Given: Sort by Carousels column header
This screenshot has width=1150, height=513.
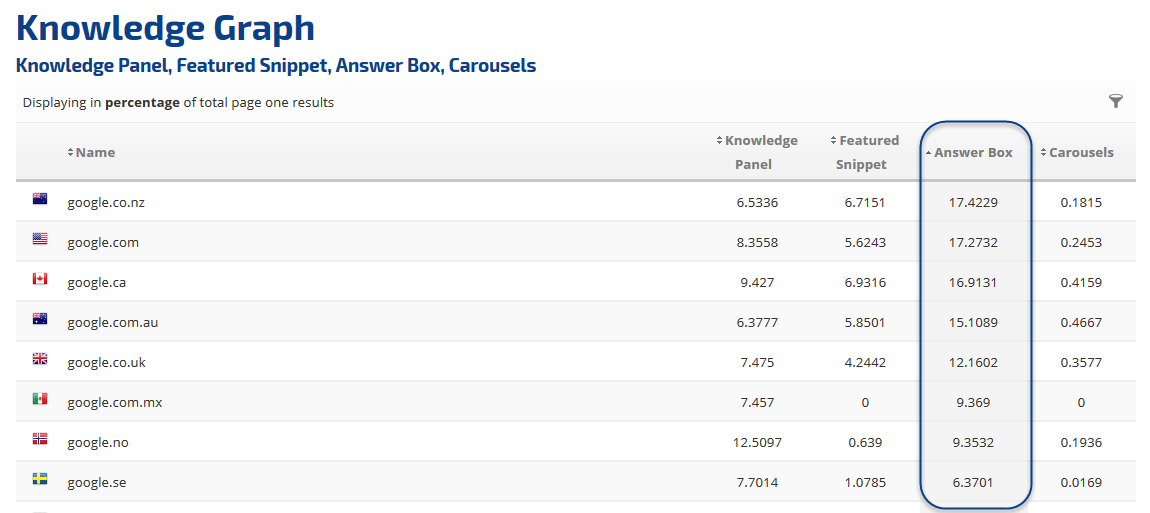Looking at the screenshot, I should [1080, 153].
